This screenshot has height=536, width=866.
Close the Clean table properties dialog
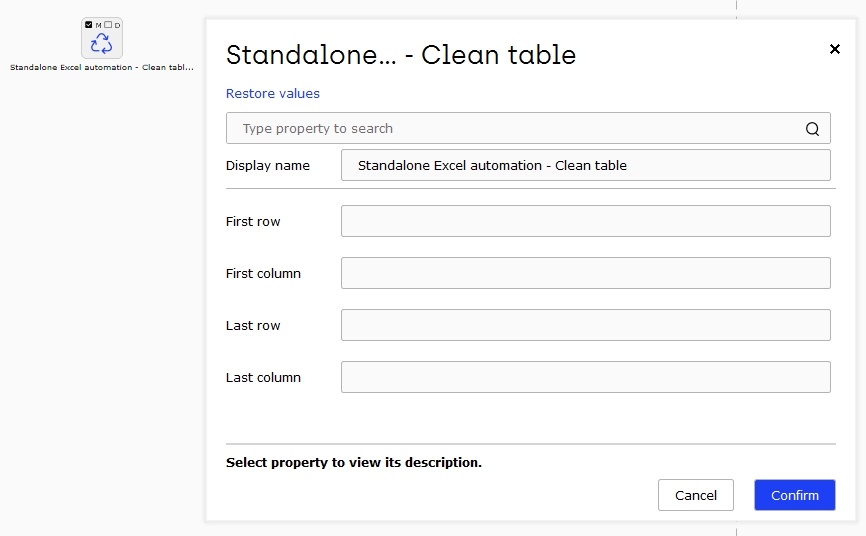tap(835, 49)
